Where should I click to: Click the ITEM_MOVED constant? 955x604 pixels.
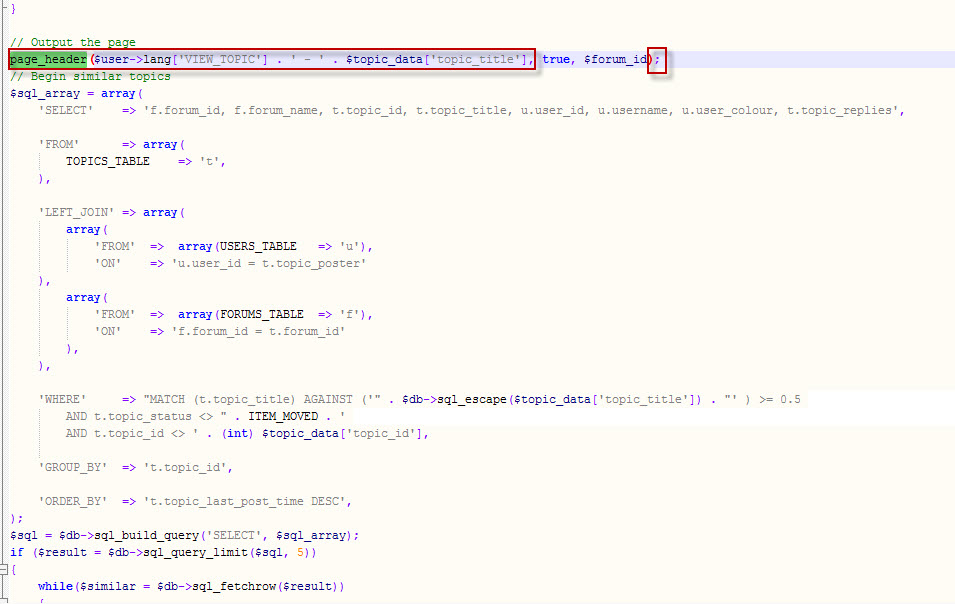283,416
